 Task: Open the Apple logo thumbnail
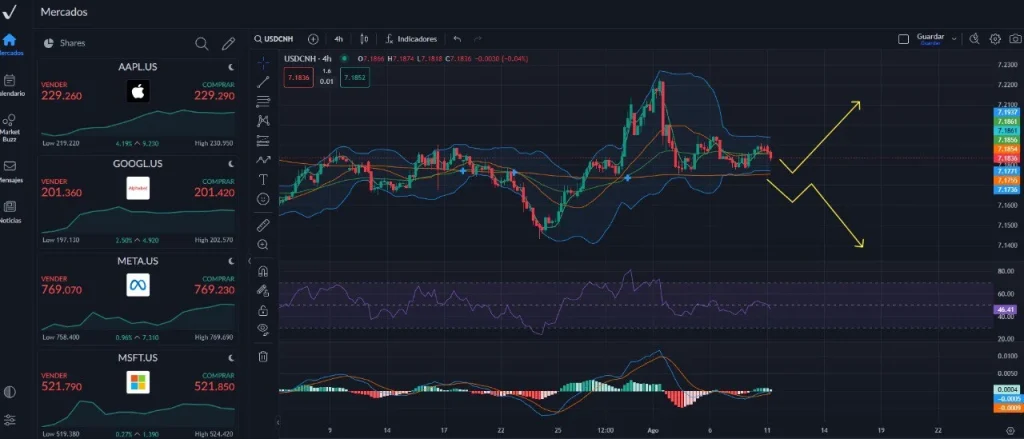coord(138,91)
